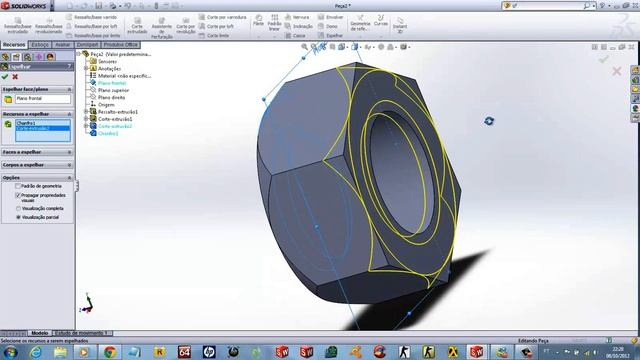Select the Casca tool
The image size is (640, 360).
pos(295,36)
